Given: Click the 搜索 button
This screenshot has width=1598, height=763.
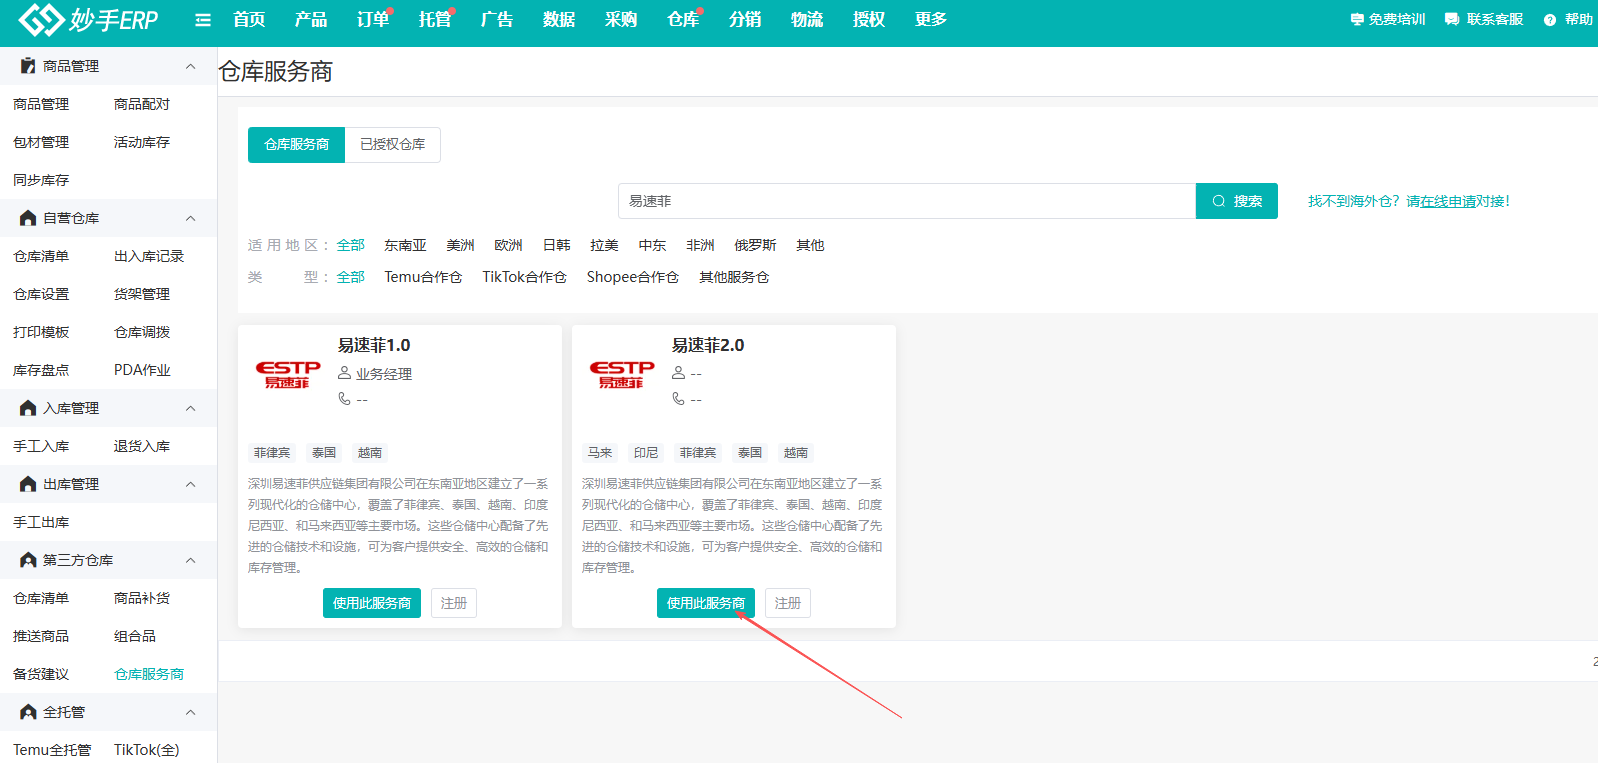Looking at the screenshot, I should (x=1237, y=201).
